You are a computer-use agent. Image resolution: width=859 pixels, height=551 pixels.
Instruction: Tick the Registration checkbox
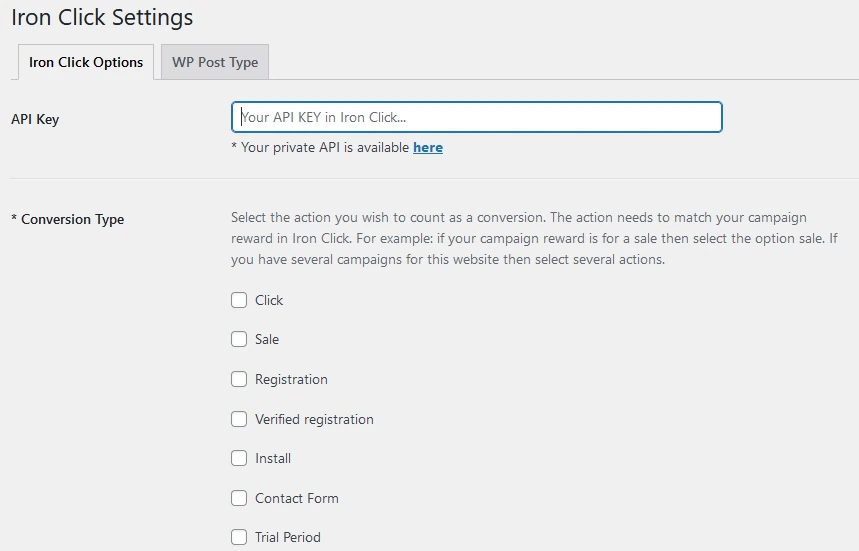pyautogui.click(x=239, y=379)
